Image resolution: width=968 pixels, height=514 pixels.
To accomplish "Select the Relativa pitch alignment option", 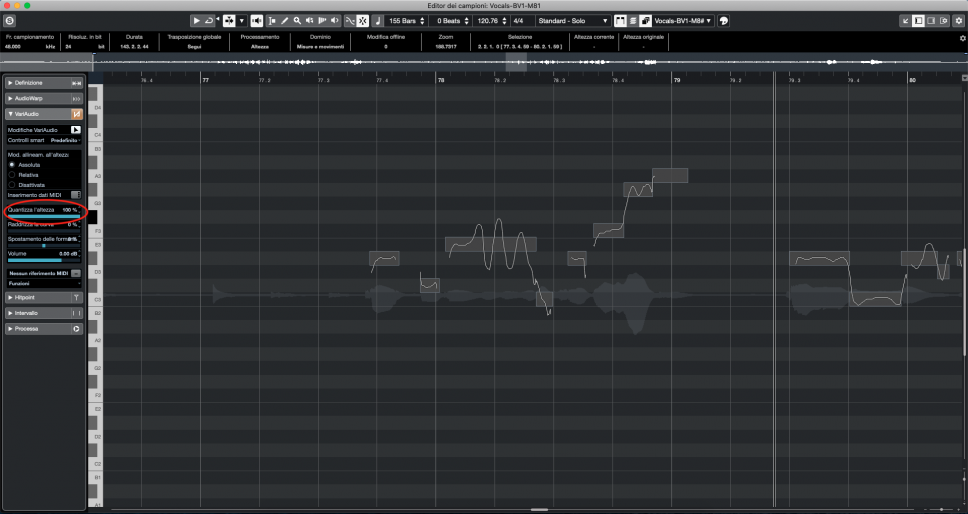I will point(12,174).
